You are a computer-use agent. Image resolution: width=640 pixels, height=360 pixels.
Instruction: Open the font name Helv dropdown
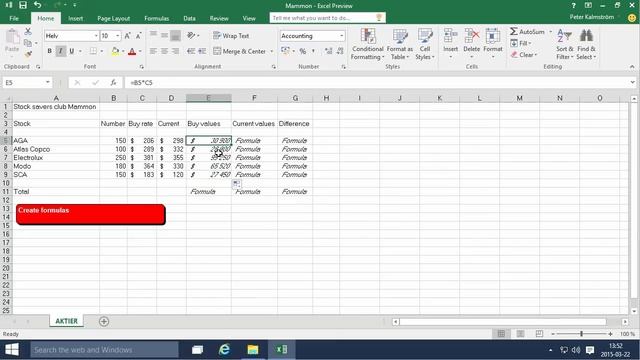[96, 36]
